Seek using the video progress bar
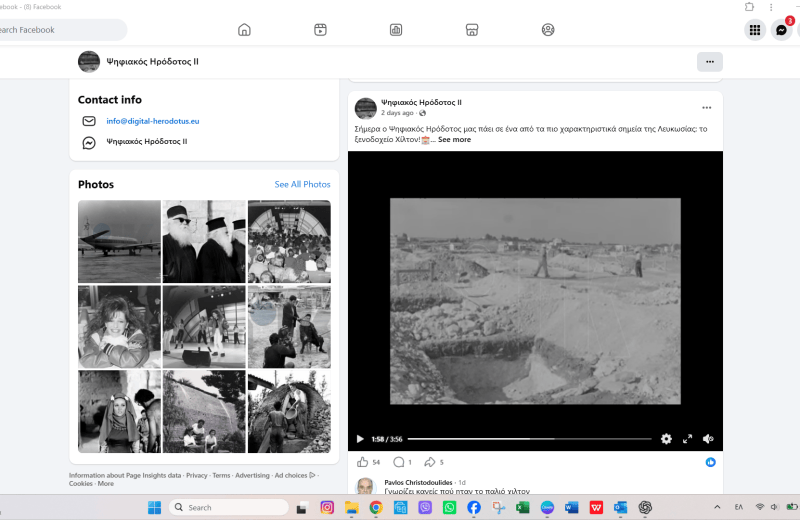This screenshot has height=520, width=800. pyautogui.click(x=529, y=439)
